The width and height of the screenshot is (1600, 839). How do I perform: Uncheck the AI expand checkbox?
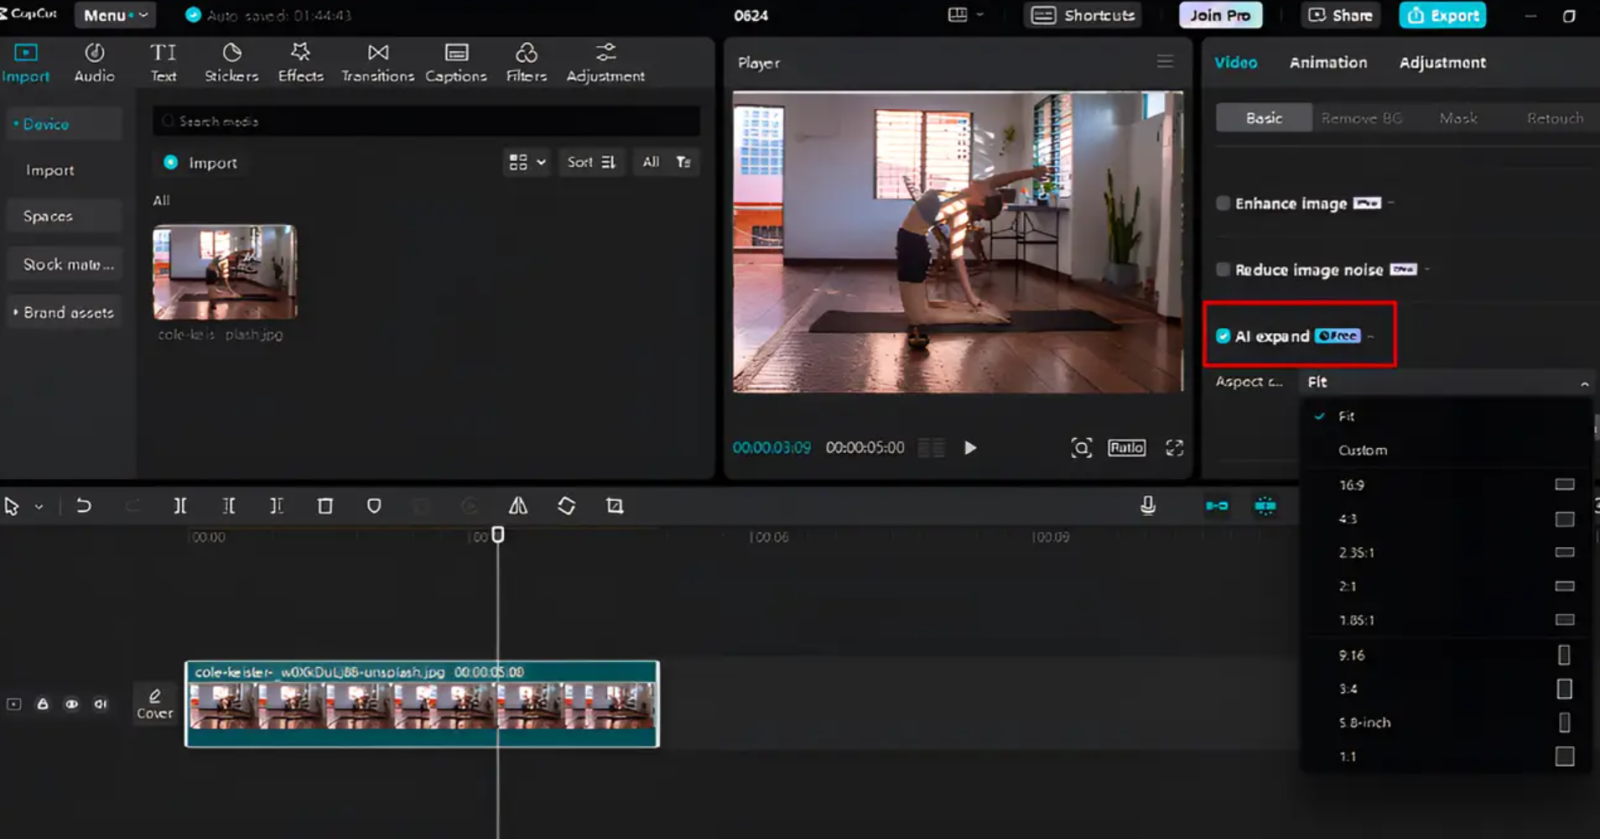(1223, 336)
